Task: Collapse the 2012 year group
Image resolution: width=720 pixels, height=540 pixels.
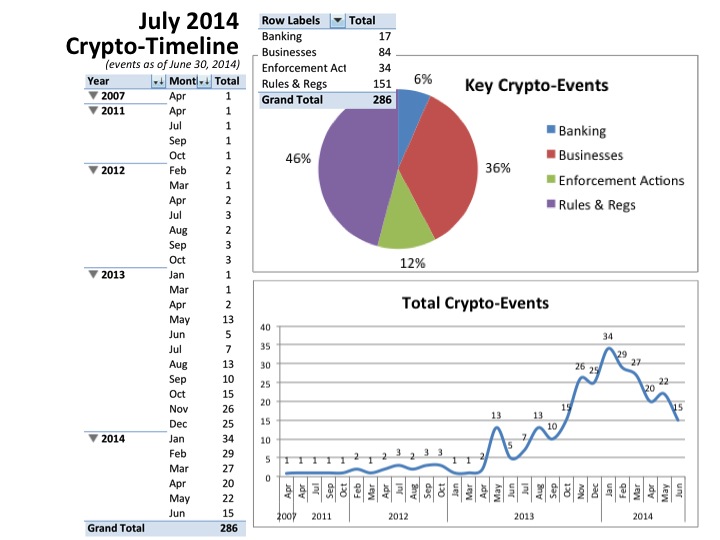Action: coord(94,171)
